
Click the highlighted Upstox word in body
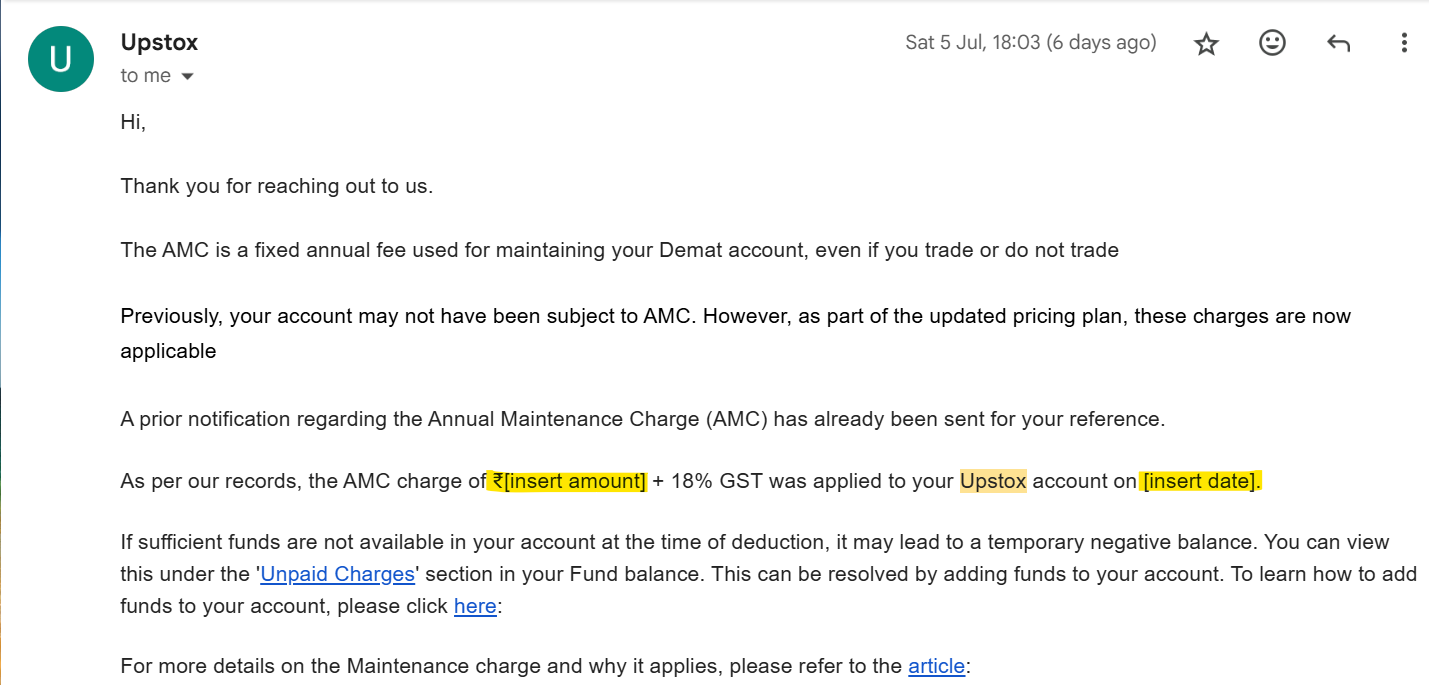(993, 481)
